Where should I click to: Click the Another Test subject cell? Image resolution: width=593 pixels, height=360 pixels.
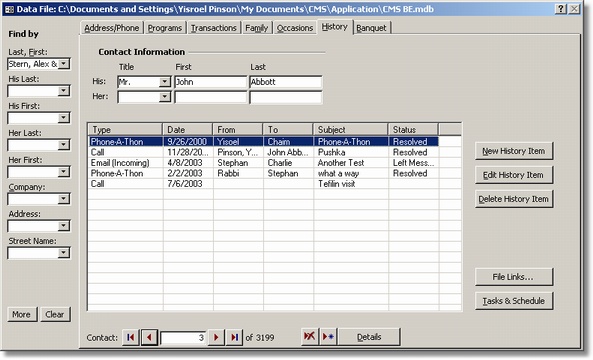351,163
